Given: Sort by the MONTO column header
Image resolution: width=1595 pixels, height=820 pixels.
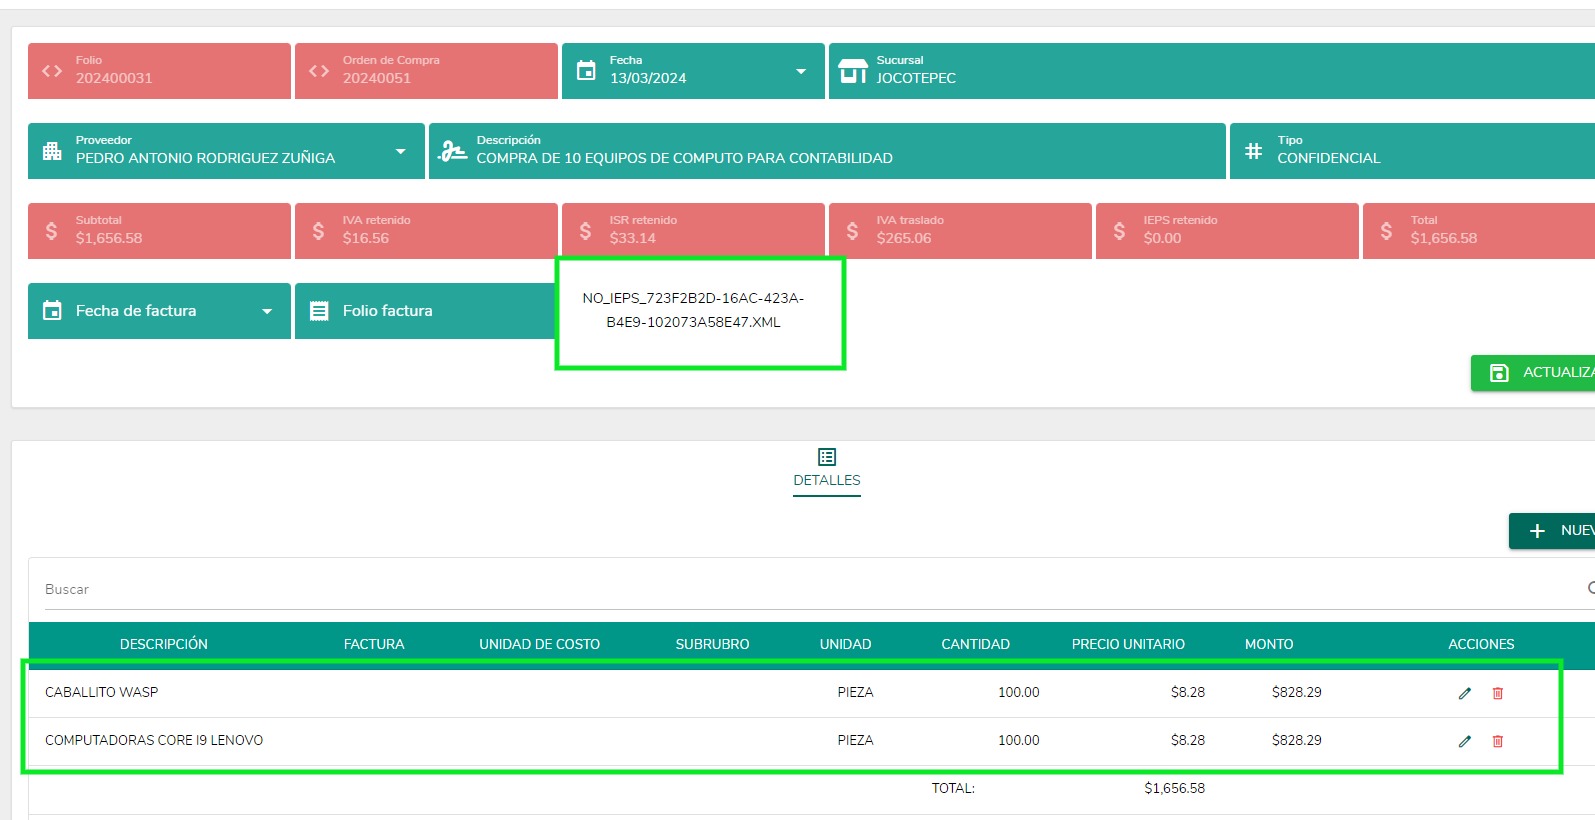Looking at the screenshot, I should coord(1269,644).
